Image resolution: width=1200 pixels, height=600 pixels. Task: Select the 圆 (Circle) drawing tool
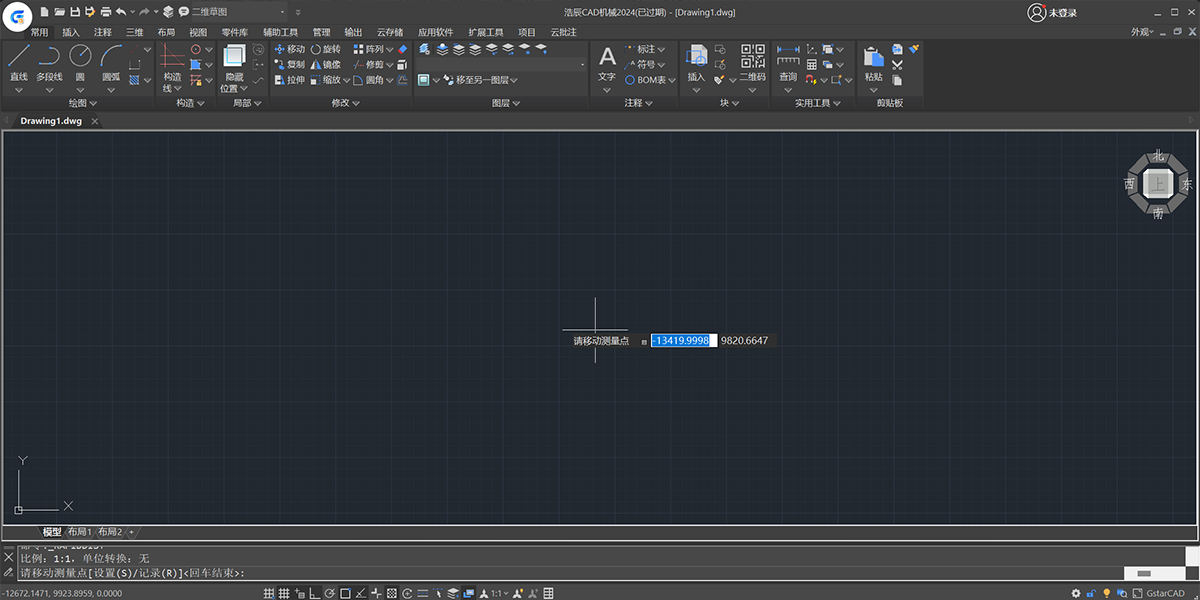79,57
